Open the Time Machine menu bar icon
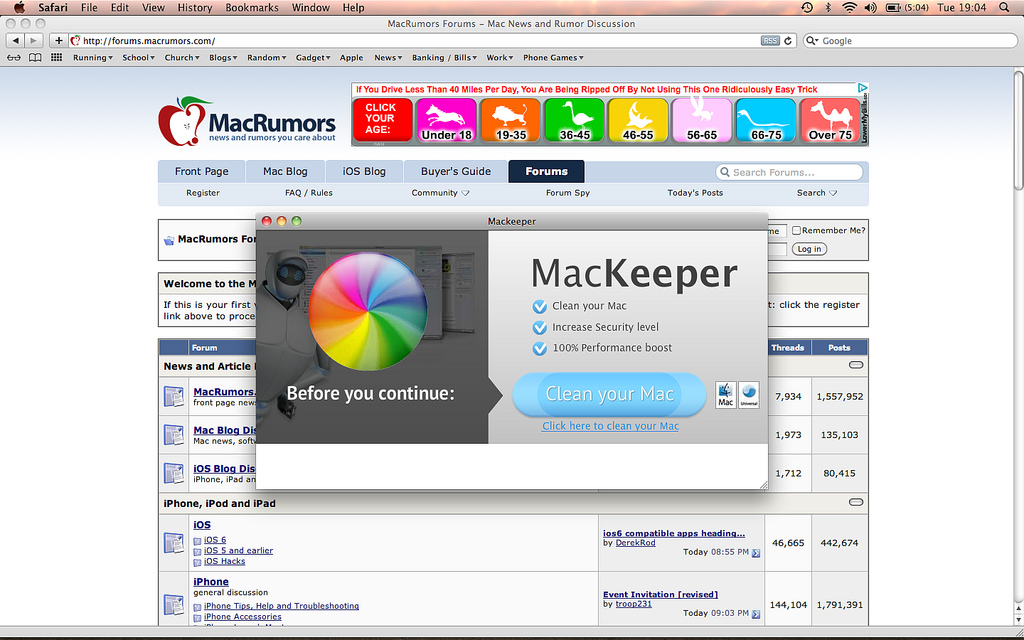Viewport: 1024px width, 640px height. [x=807, y=7]
